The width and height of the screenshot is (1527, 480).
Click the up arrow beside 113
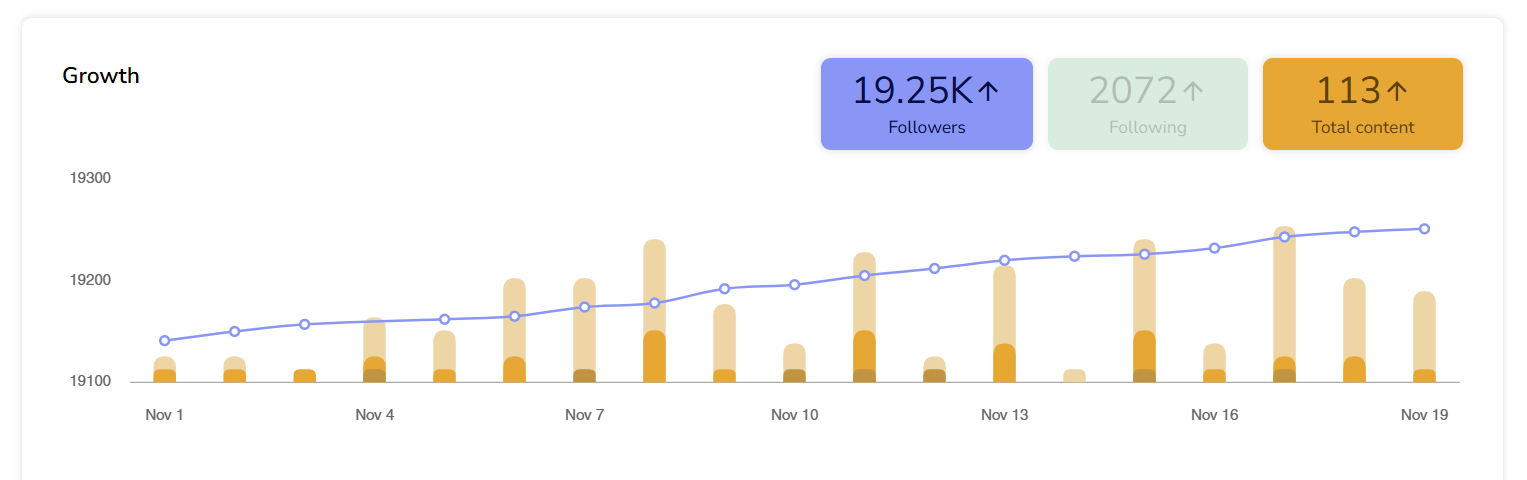pyautogui.click(x=1397, y=92)
